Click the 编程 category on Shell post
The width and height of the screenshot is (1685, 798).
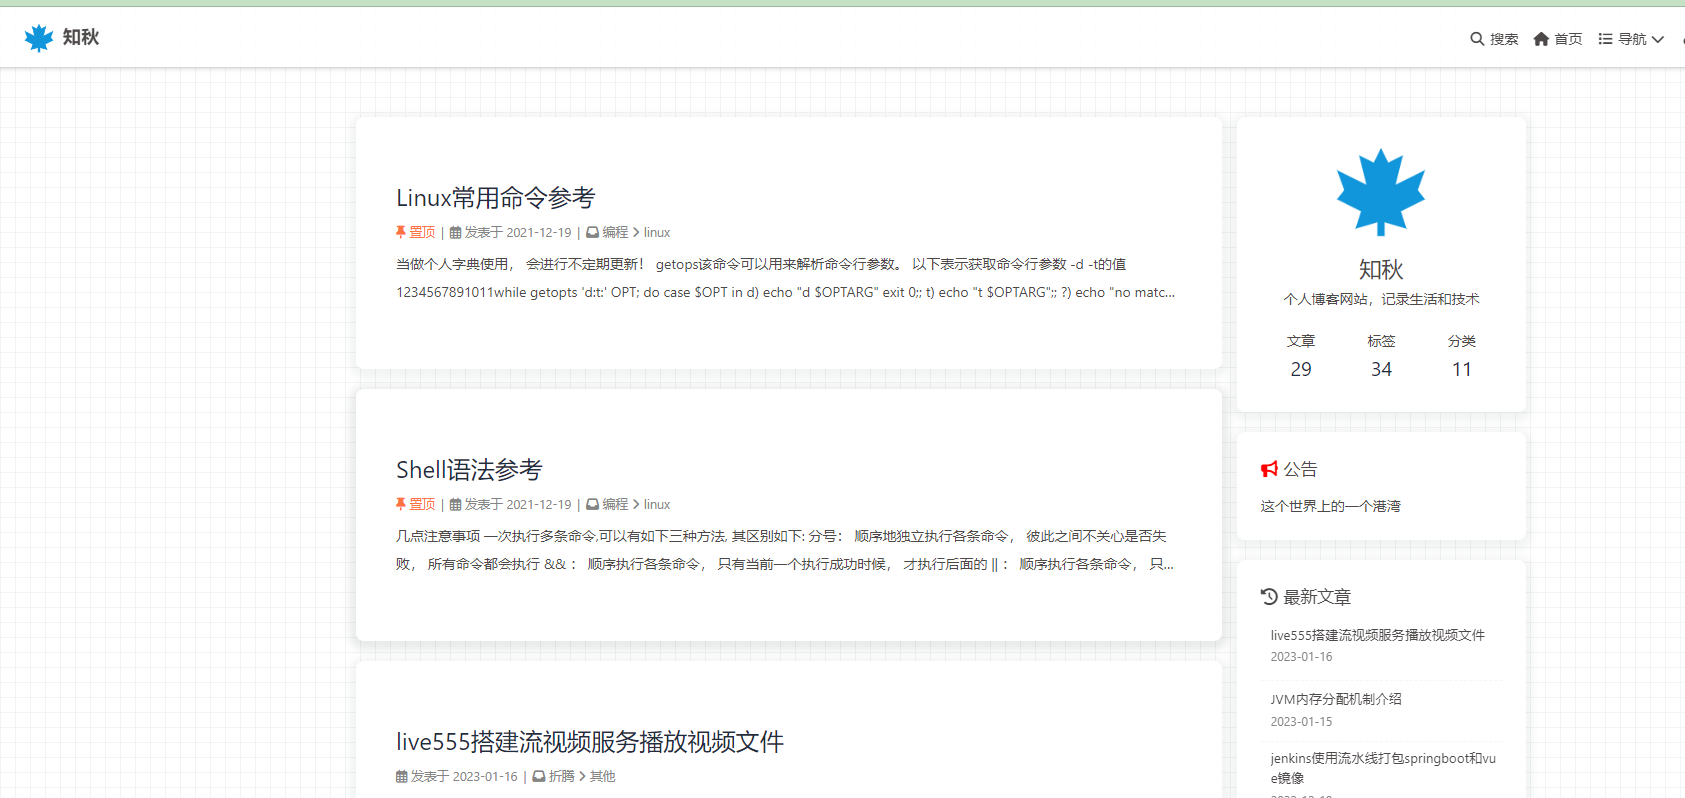[615, 504]
